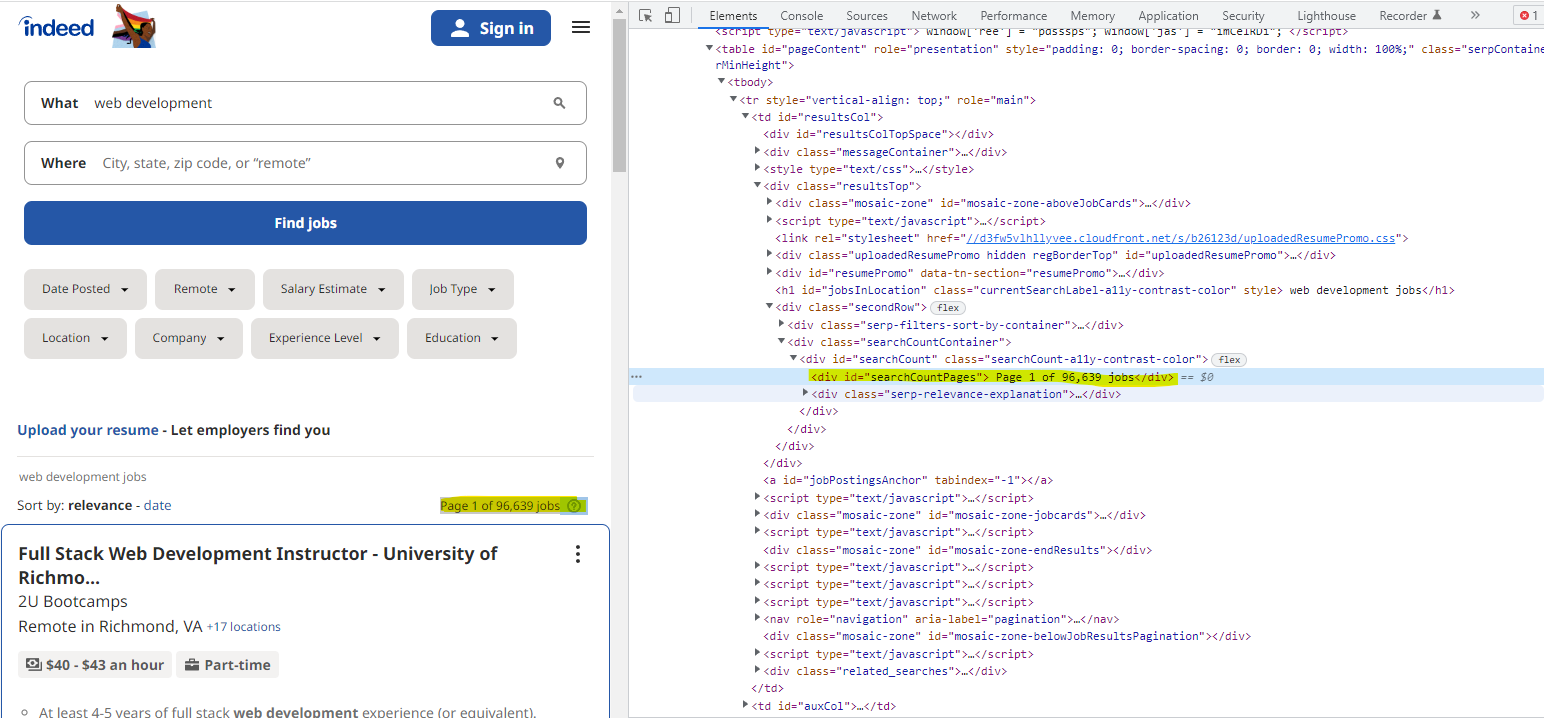
Task: Open the Remote filter dropdown
Action: pyautogui.click(x=204, y=289)
